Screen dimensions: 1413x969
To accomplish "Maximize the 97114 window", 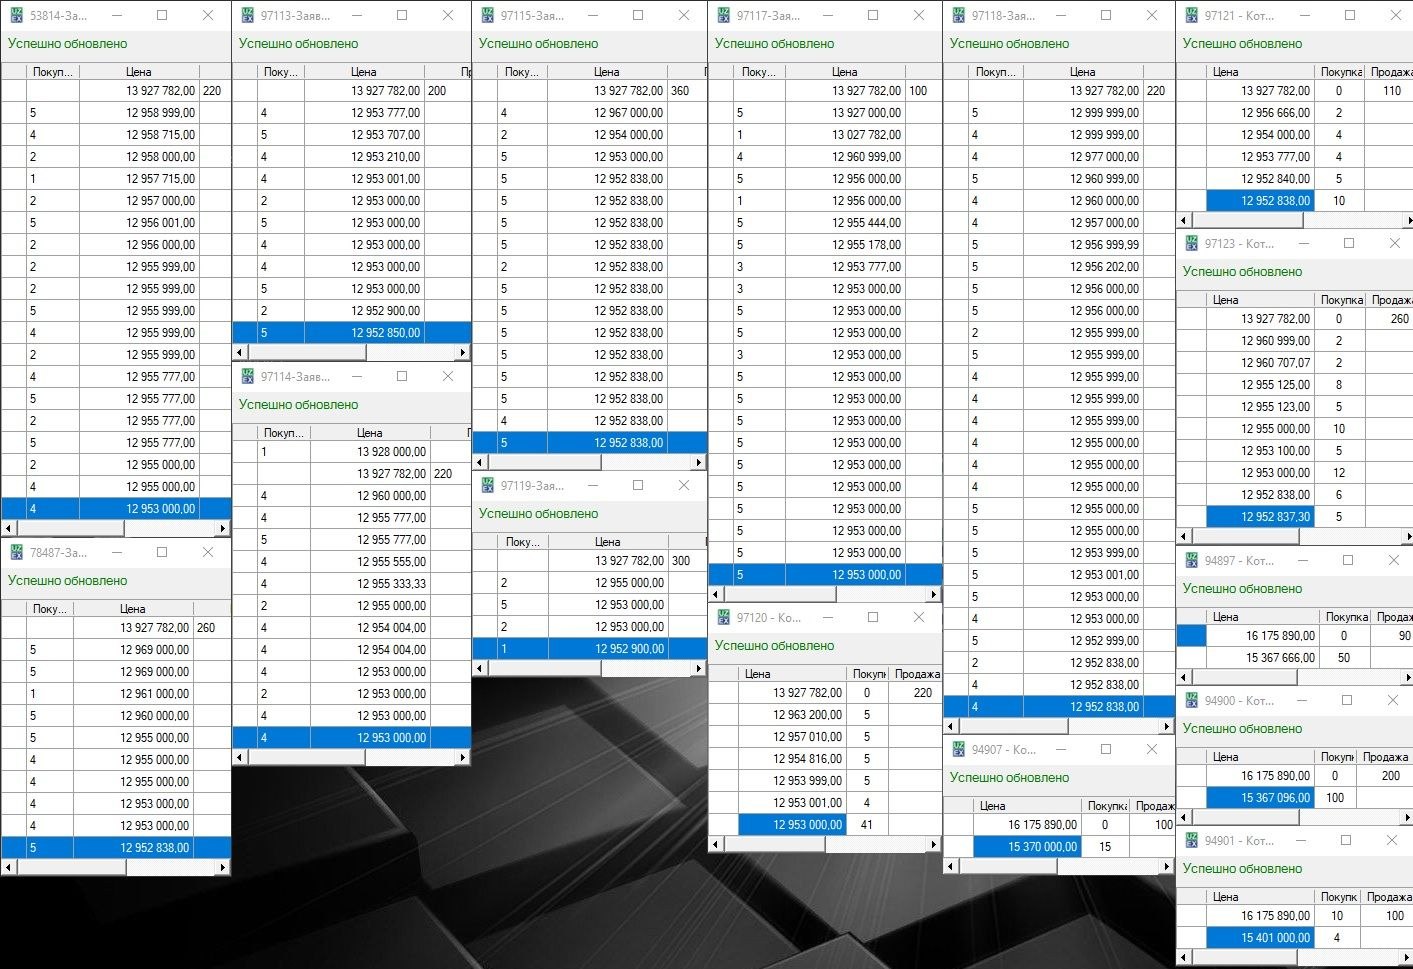I will click(402, 377).
